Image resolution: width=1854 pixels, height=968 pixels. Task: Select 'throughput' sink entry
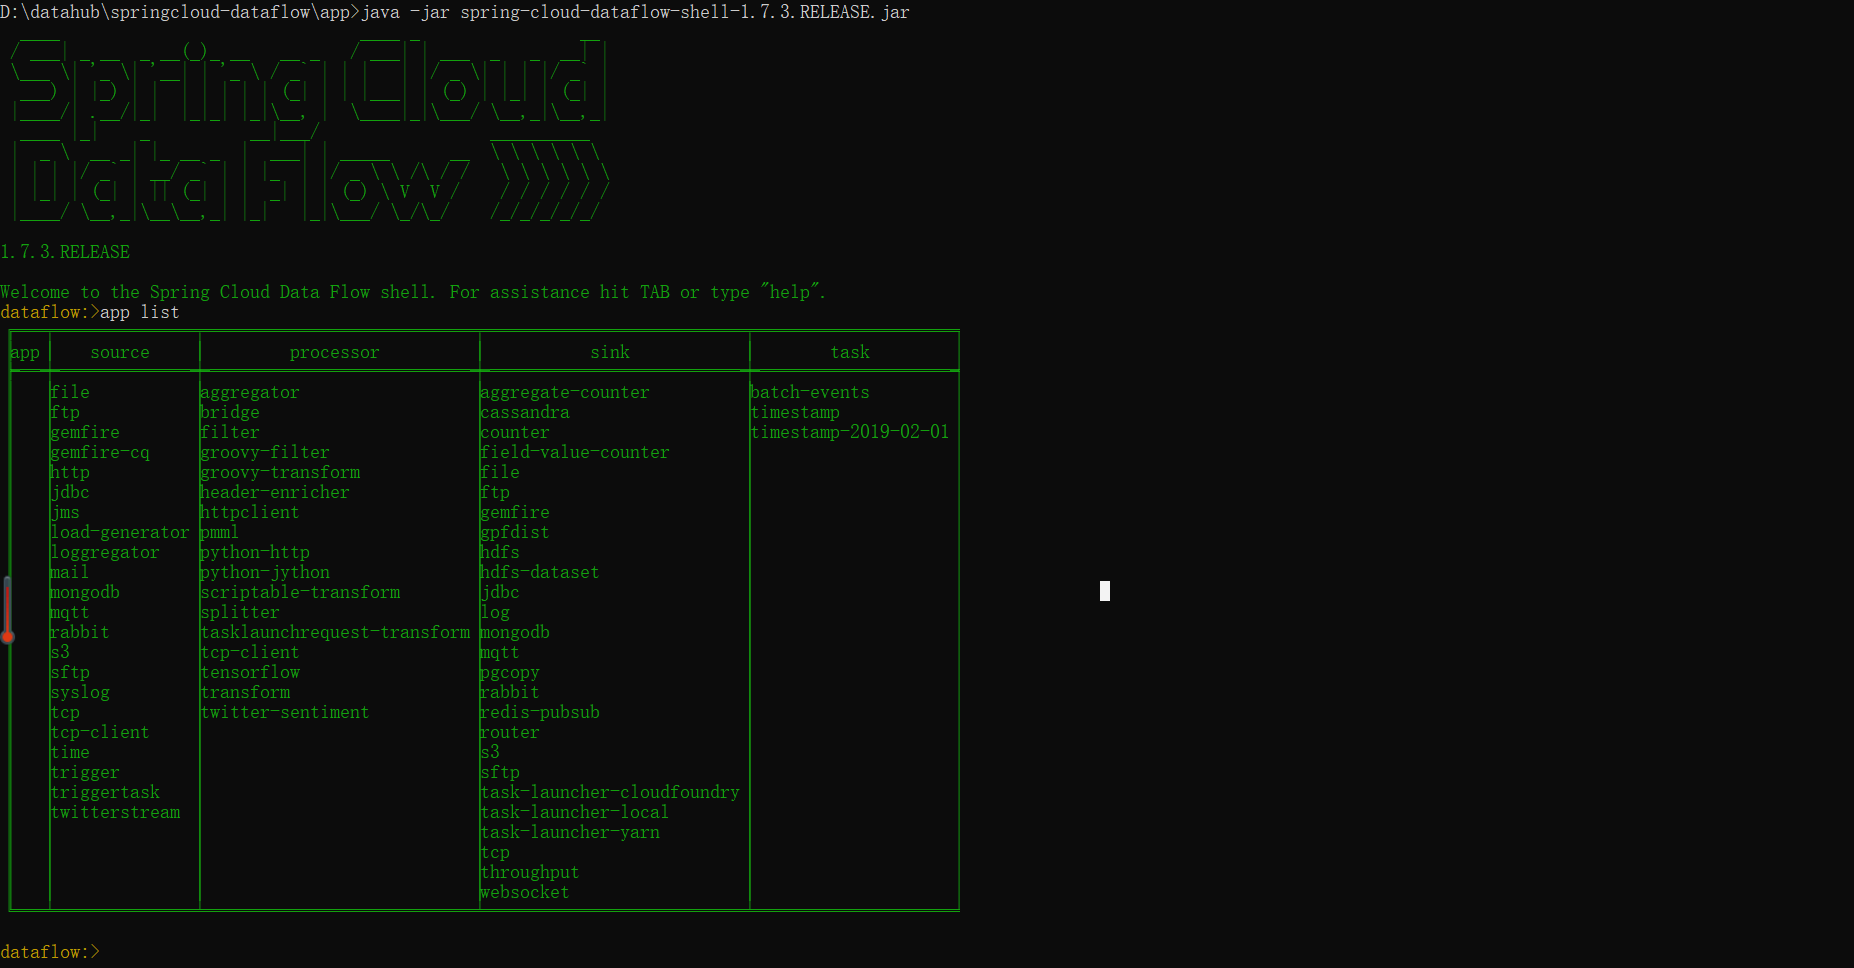pos(530,872)
